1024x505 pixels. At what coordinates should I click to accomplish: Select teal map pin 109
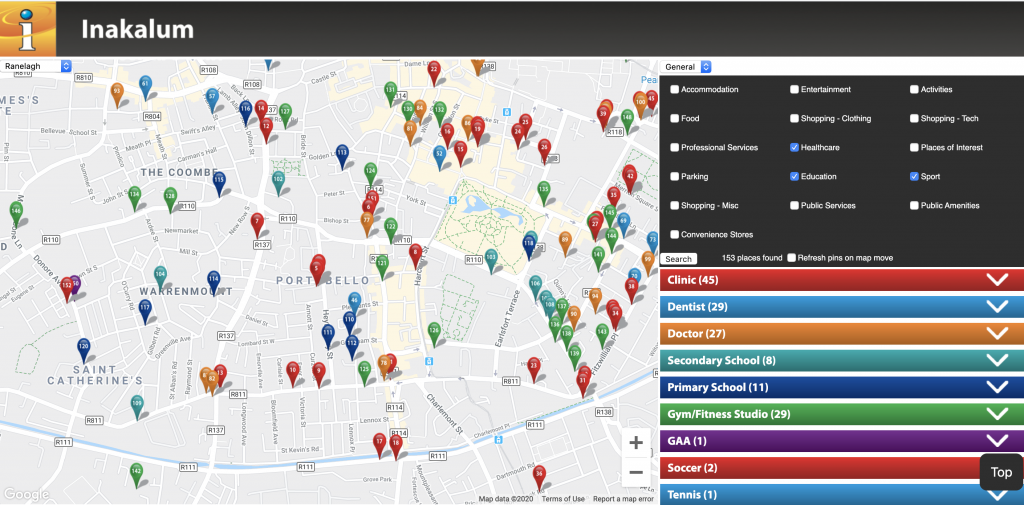pos(136,407)
